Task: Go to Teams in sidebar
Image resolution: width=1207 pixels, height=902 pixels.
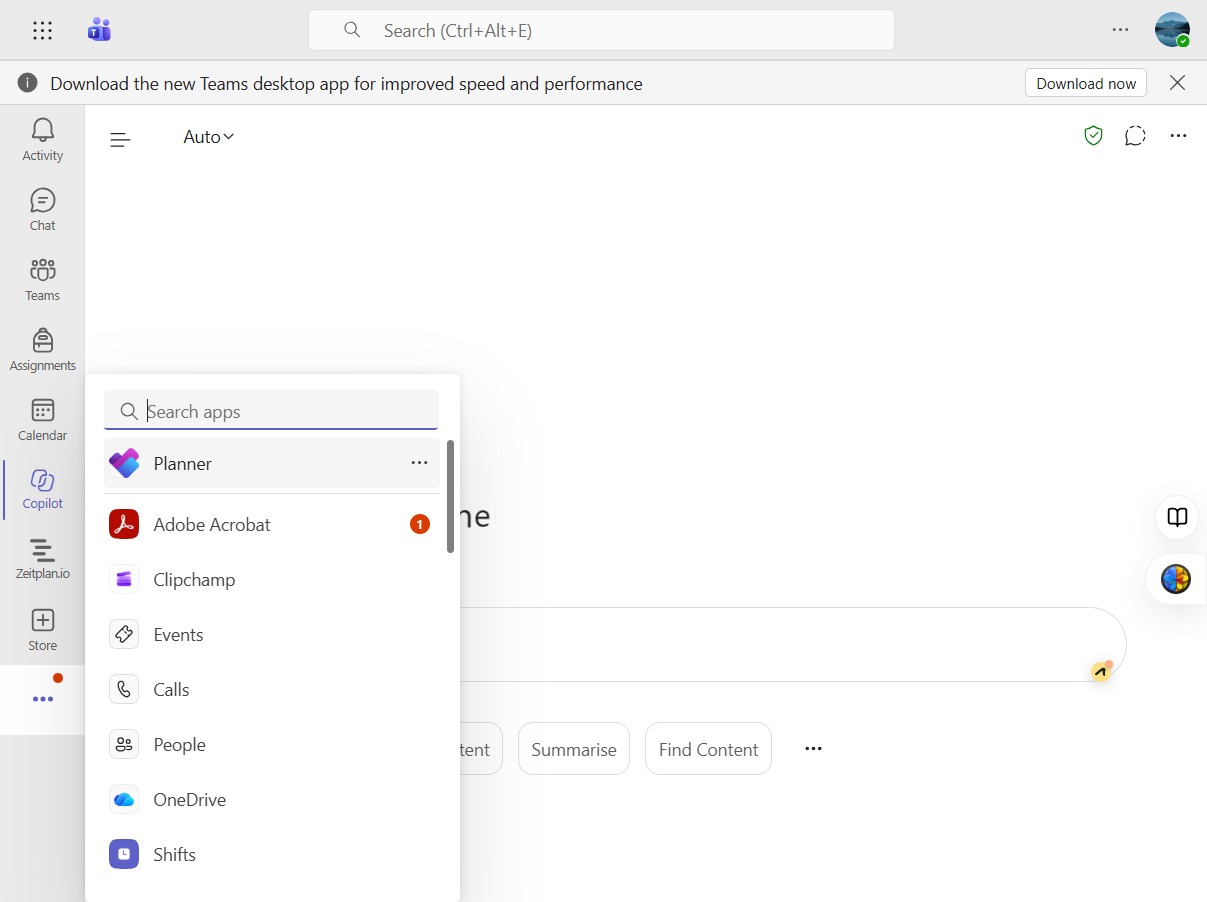Action: coord(42,279)
